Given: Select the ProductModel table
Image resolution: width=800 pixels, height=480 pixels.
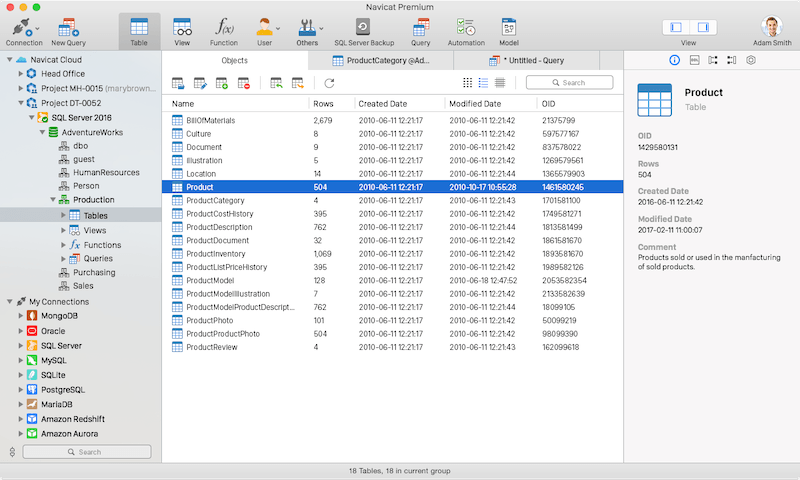Looking at the screenshot, I should tap(392, 280).
